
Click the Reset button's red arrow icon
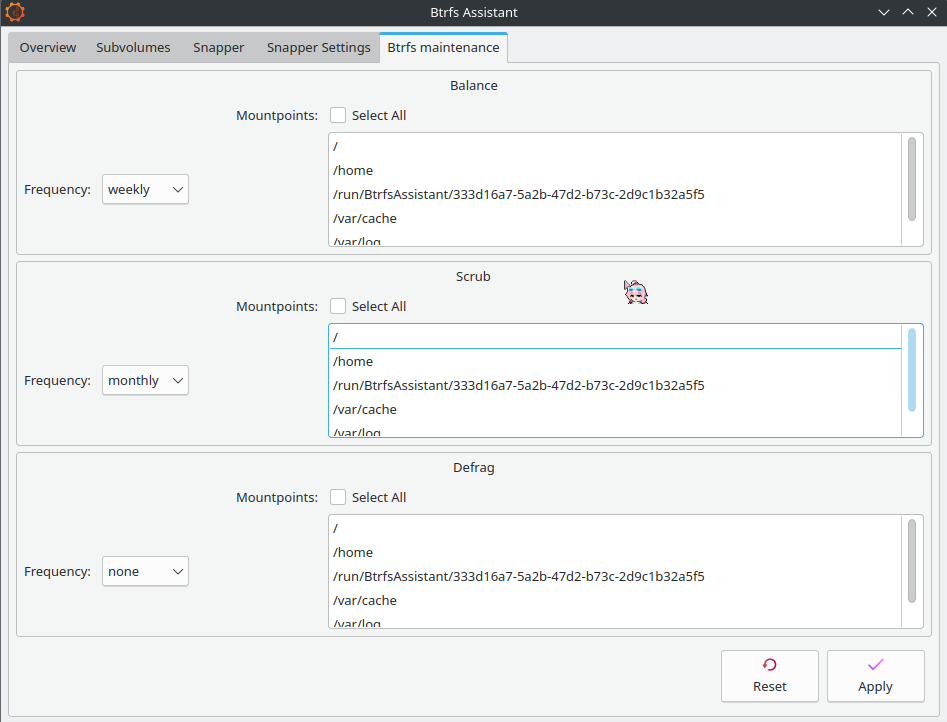point(769,665)
